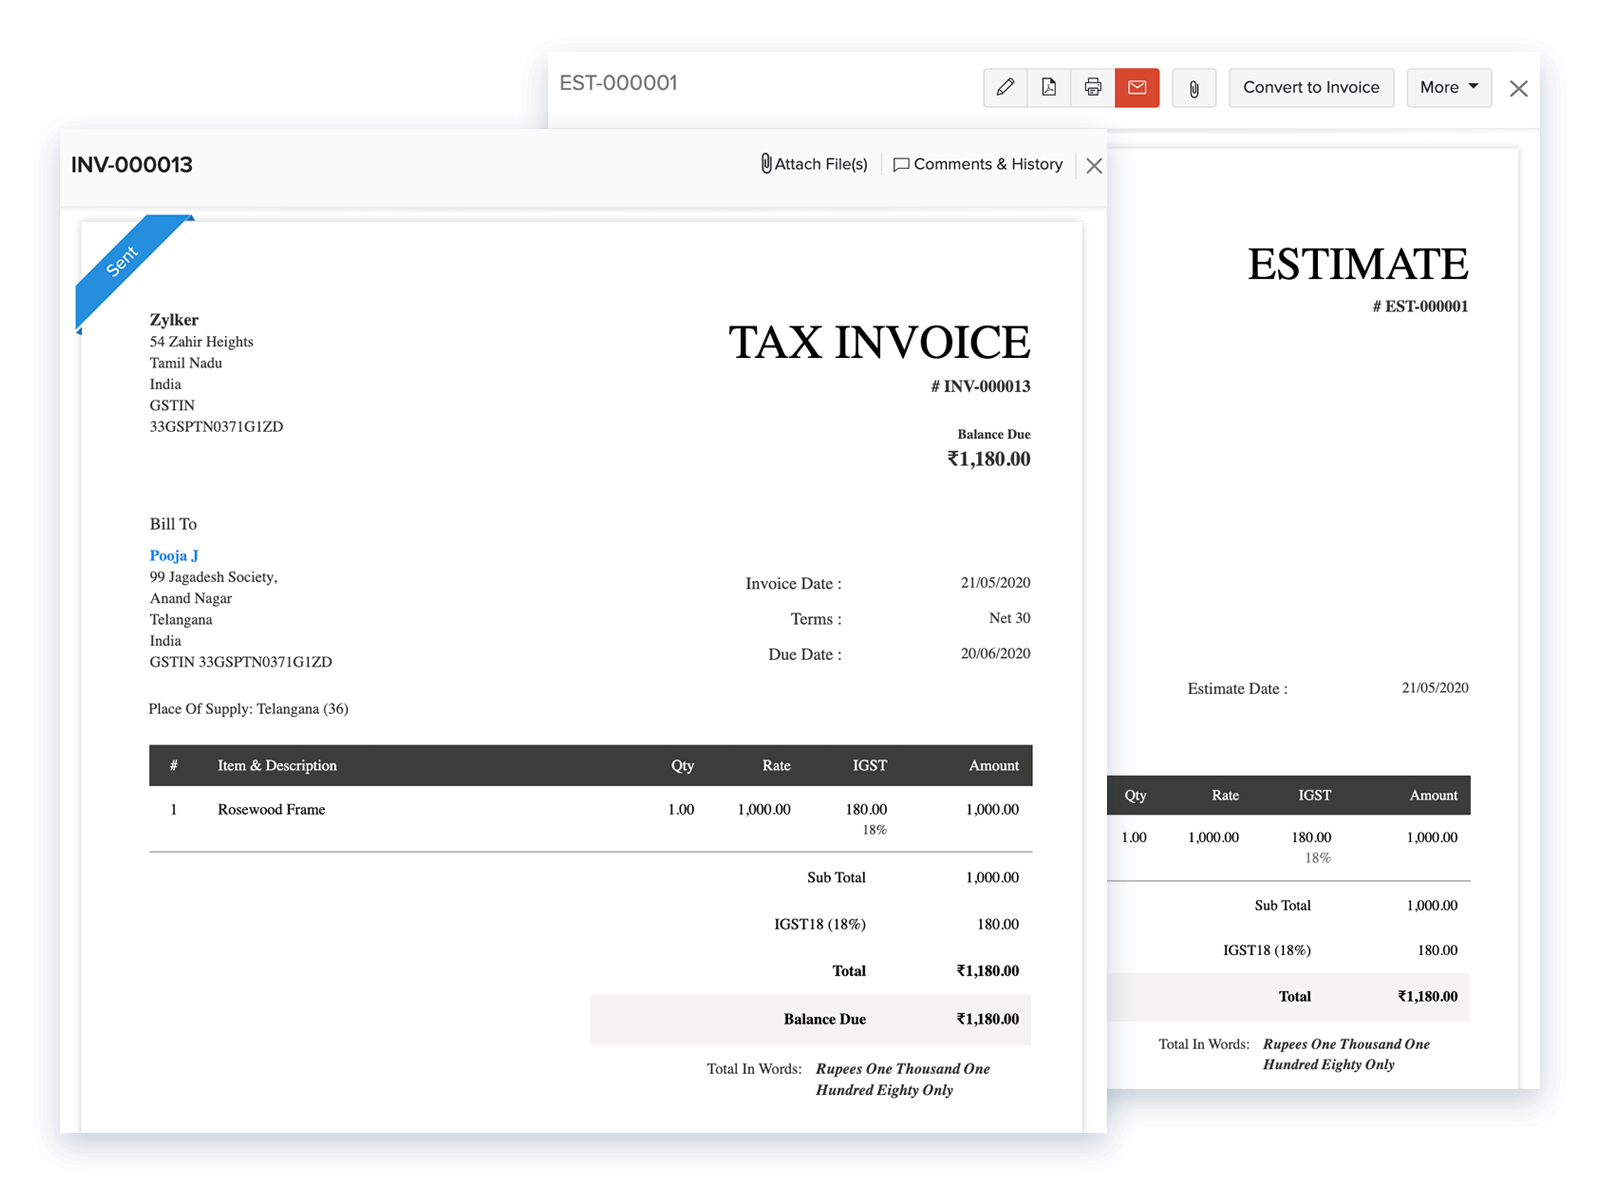Select the Rosewood Frame line item row
This screenshot has height=1200, width=1600.
(271, 809)
